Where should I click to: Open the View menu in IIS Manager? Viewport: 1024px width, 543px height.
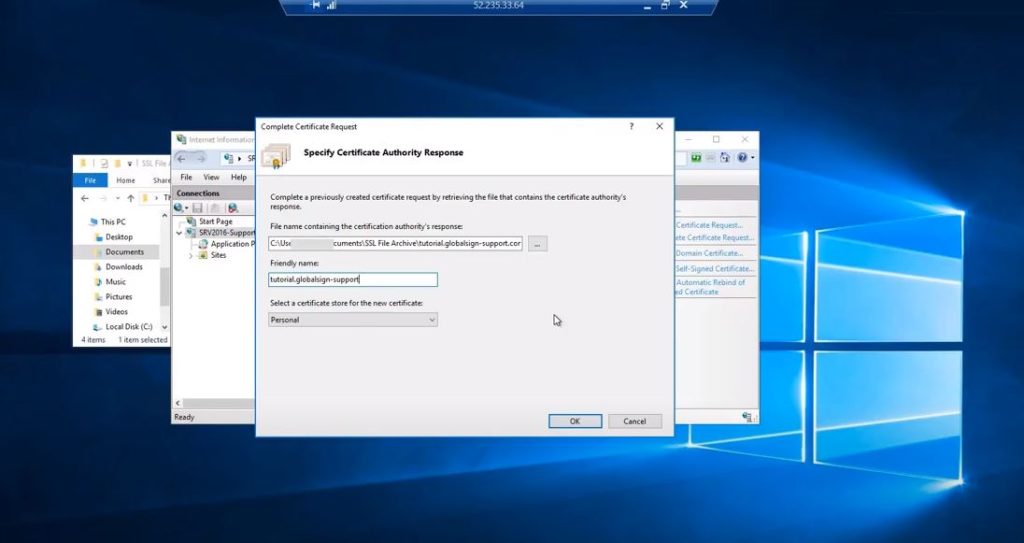click(211, 177)
